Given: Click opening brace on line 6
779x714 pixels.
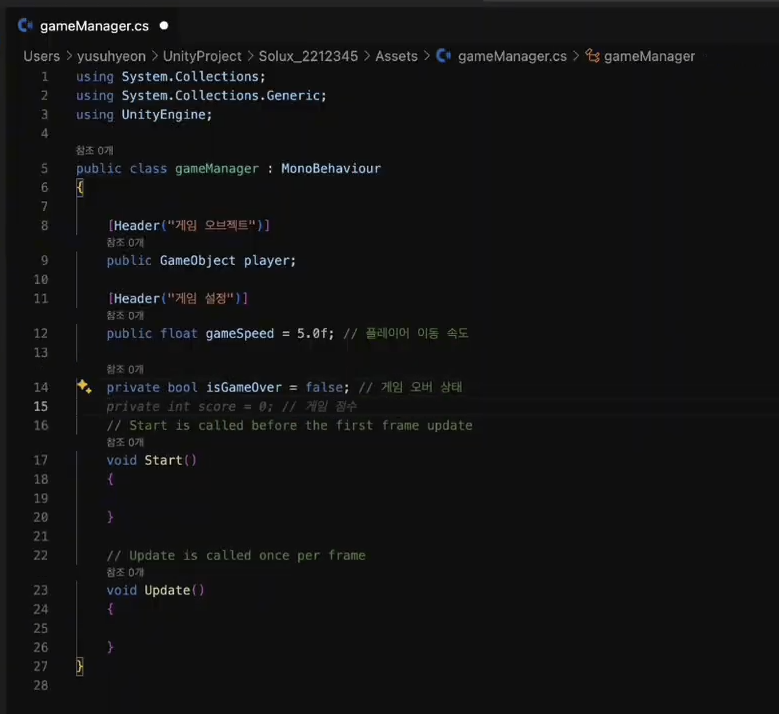Looking at the screenshot, I should (x=79, y=188).
